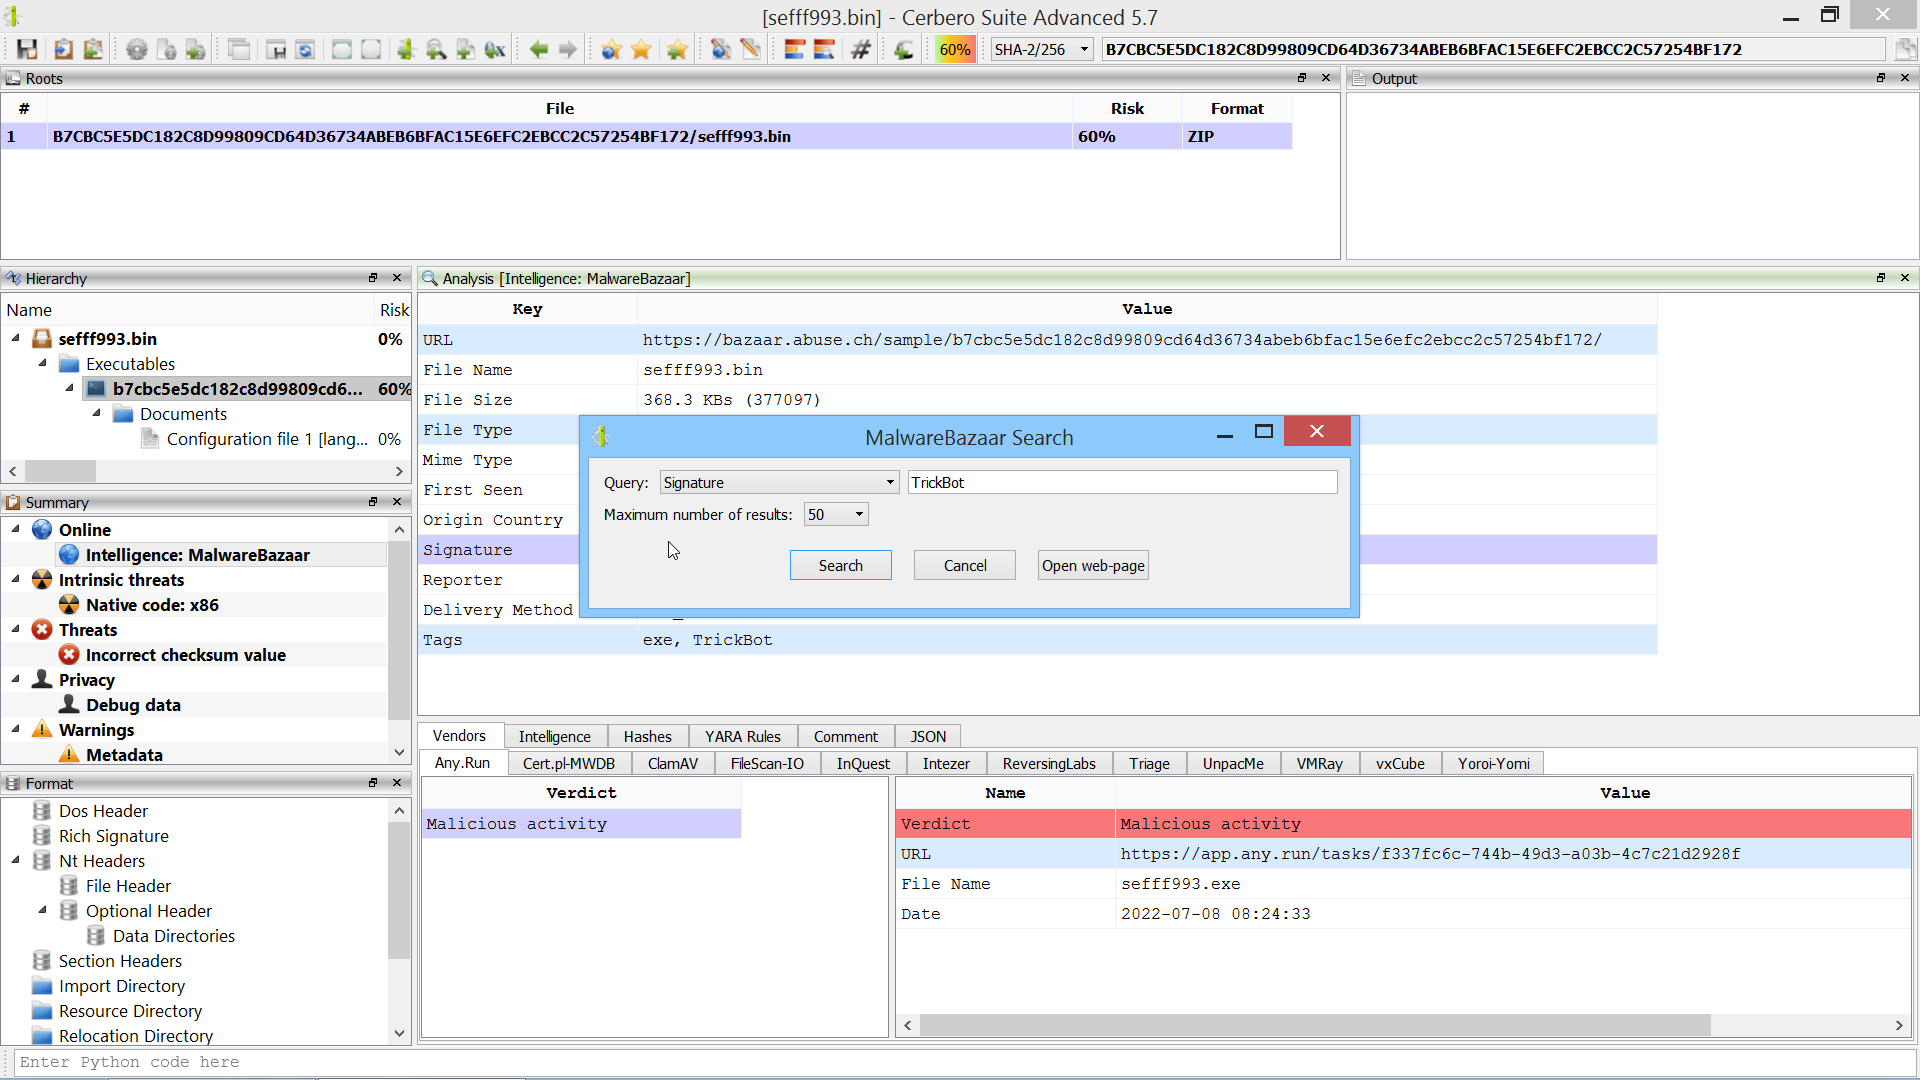Collapse the Online summary group
The height and width of the screenshot is (1080, 1920).
[16, 530]
